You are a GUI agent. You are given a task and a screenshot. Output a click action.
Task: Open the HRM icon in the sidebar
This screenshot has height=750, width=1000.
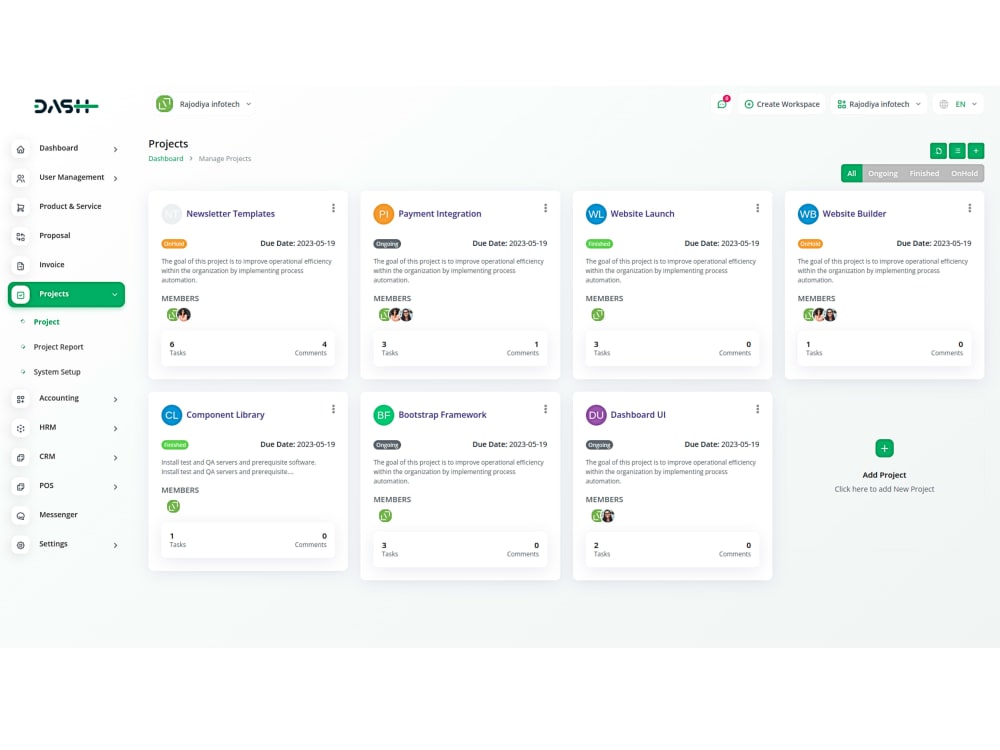[x=21, y=427]
